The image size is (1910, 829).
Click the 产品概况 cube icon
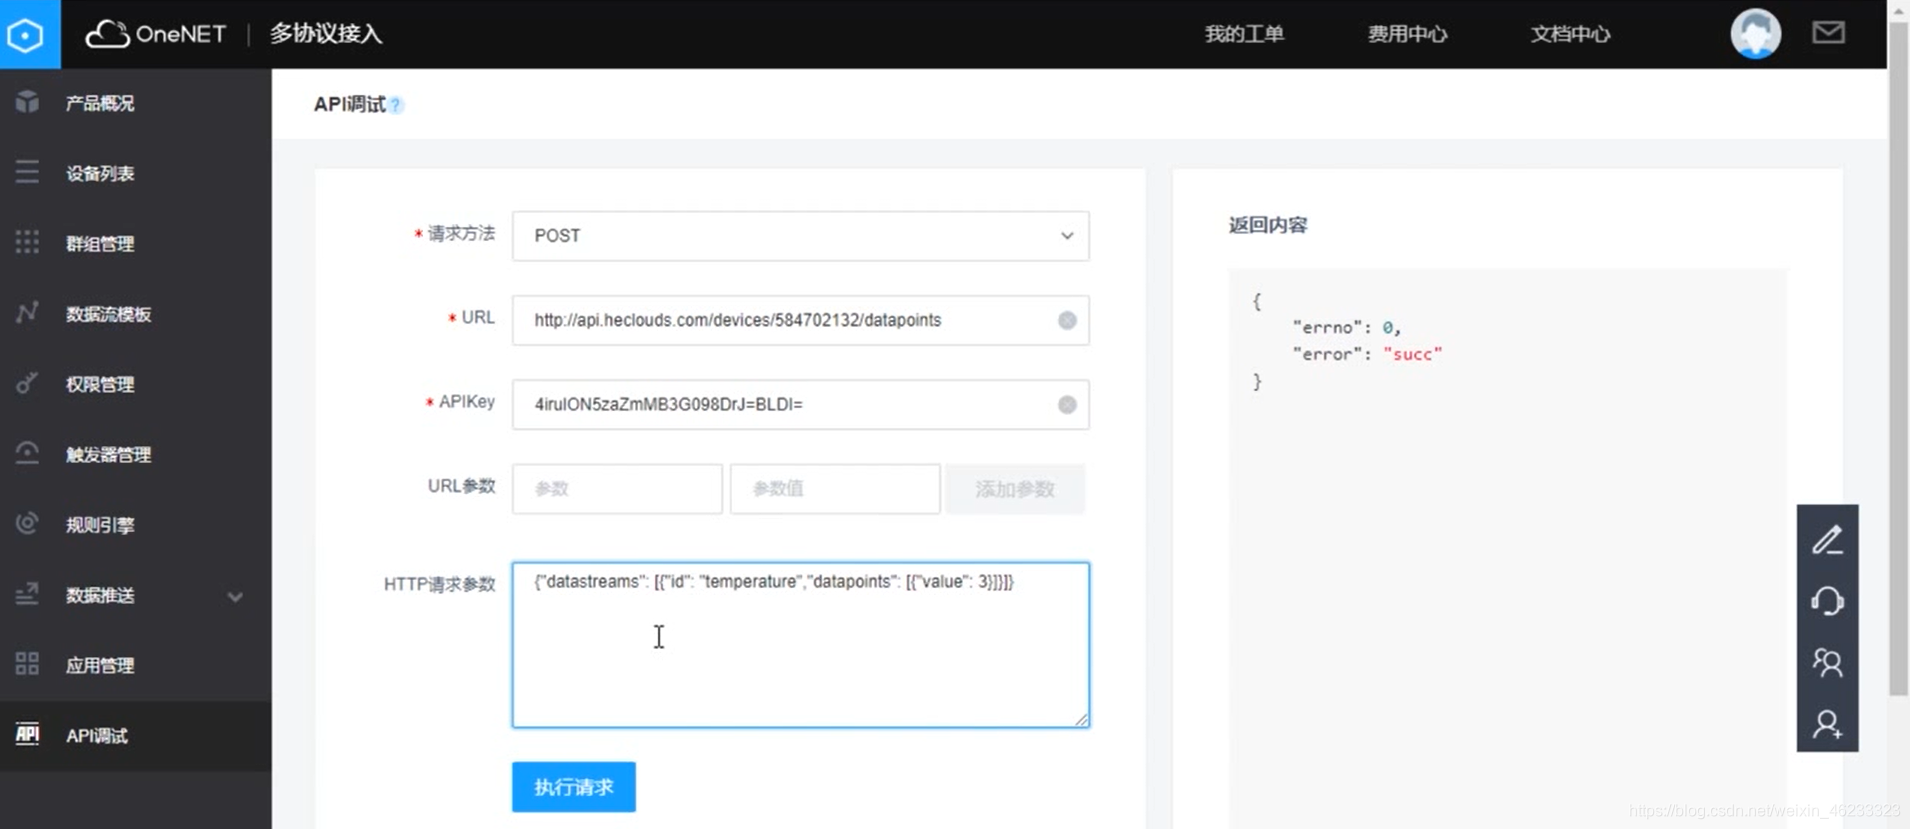point(27,102)
